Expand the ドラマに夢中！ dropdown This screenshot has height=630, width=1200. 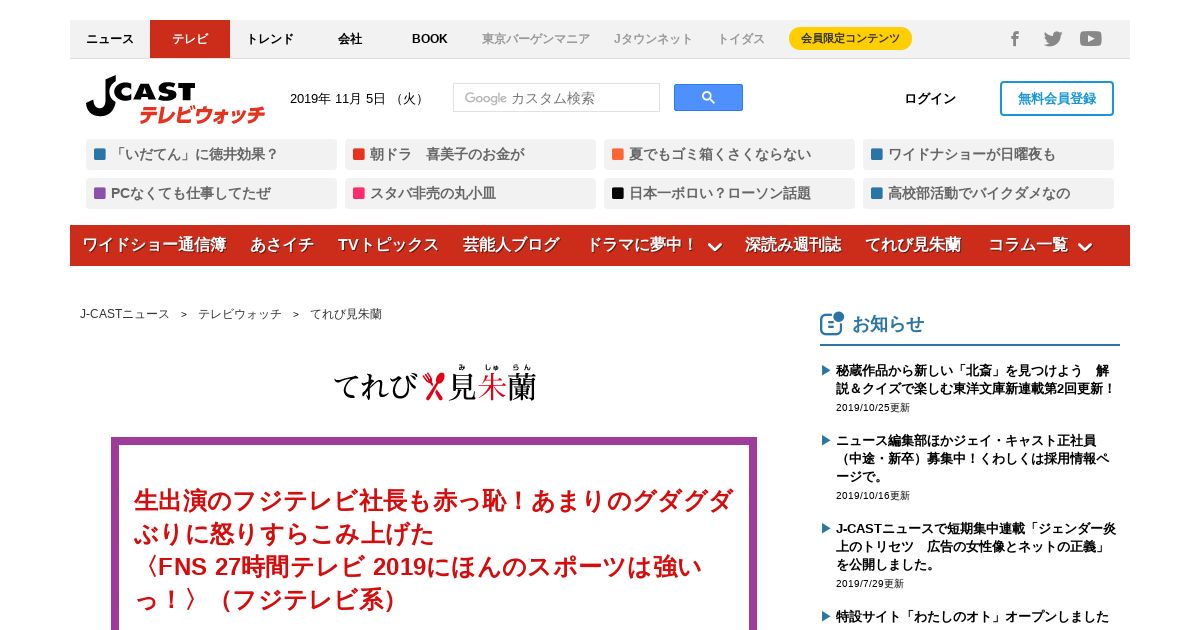[654, 245]
